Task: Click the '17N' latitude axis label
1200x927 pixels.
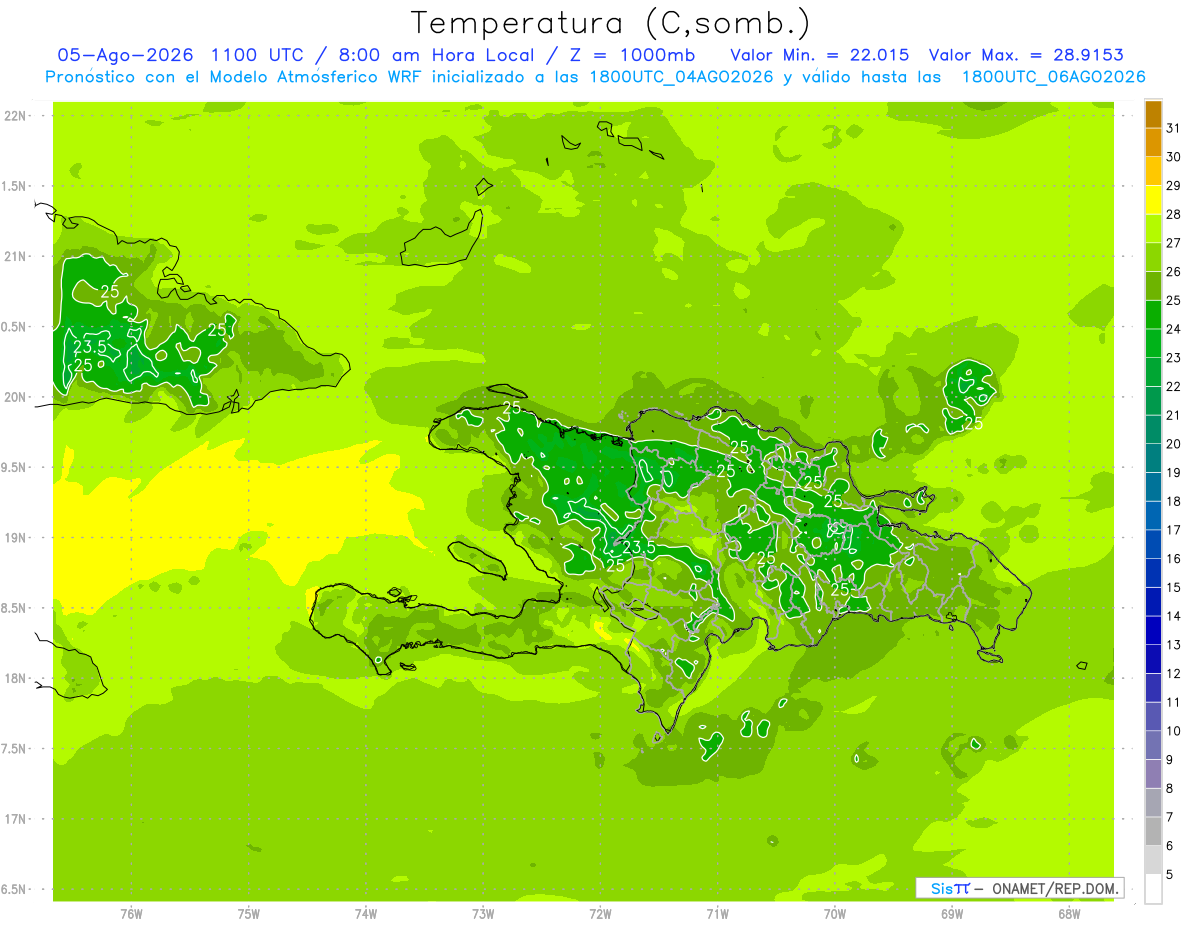Action: coord(15,819)
